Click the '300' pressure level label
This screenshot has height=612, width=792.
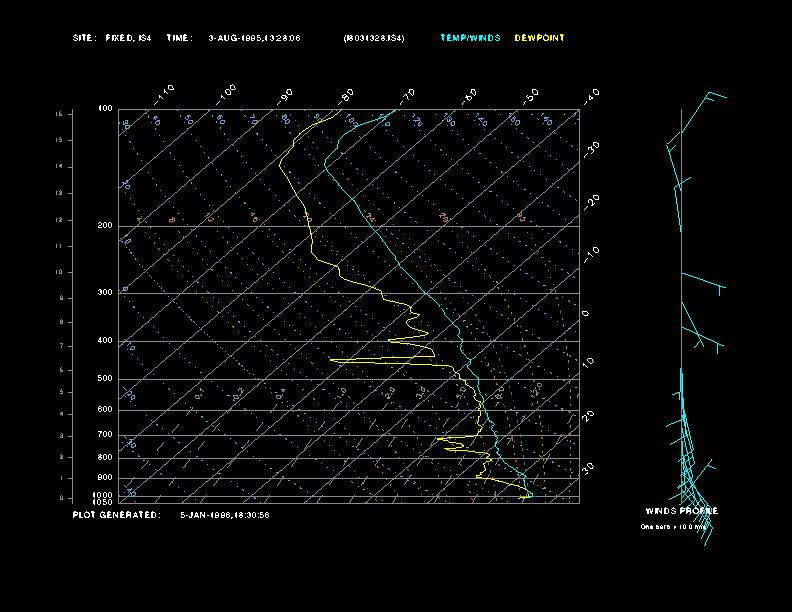(x=105, y=292)
